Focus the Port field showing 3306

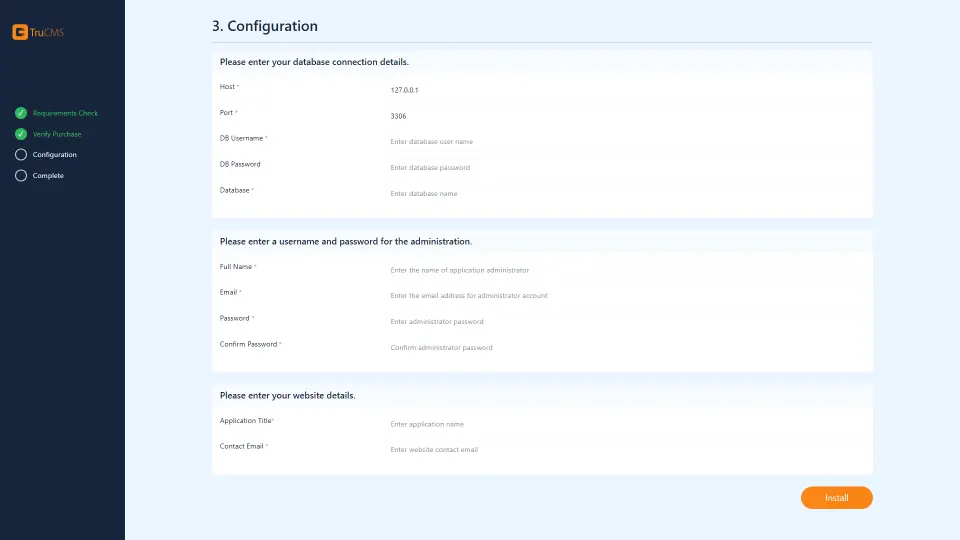(624, 116)
